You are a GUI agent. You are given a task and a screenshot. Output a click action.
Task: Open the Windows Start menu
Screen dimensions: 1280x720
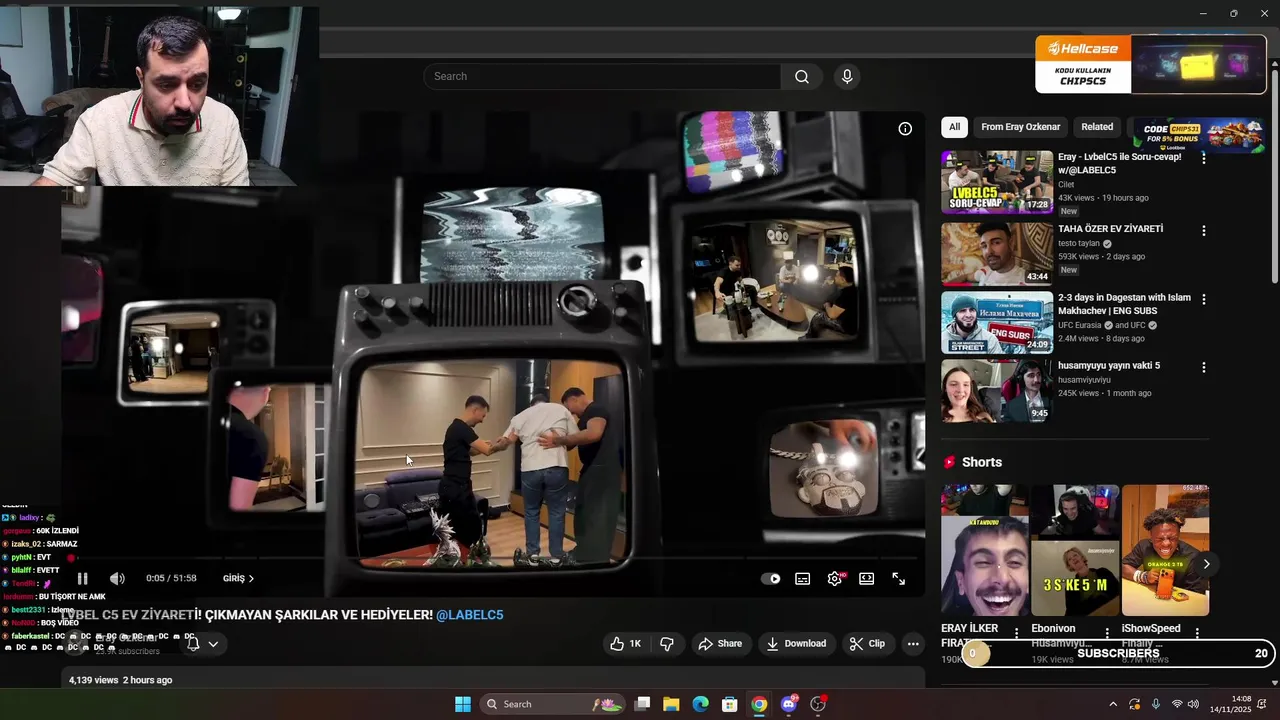(x=463, y=704)
